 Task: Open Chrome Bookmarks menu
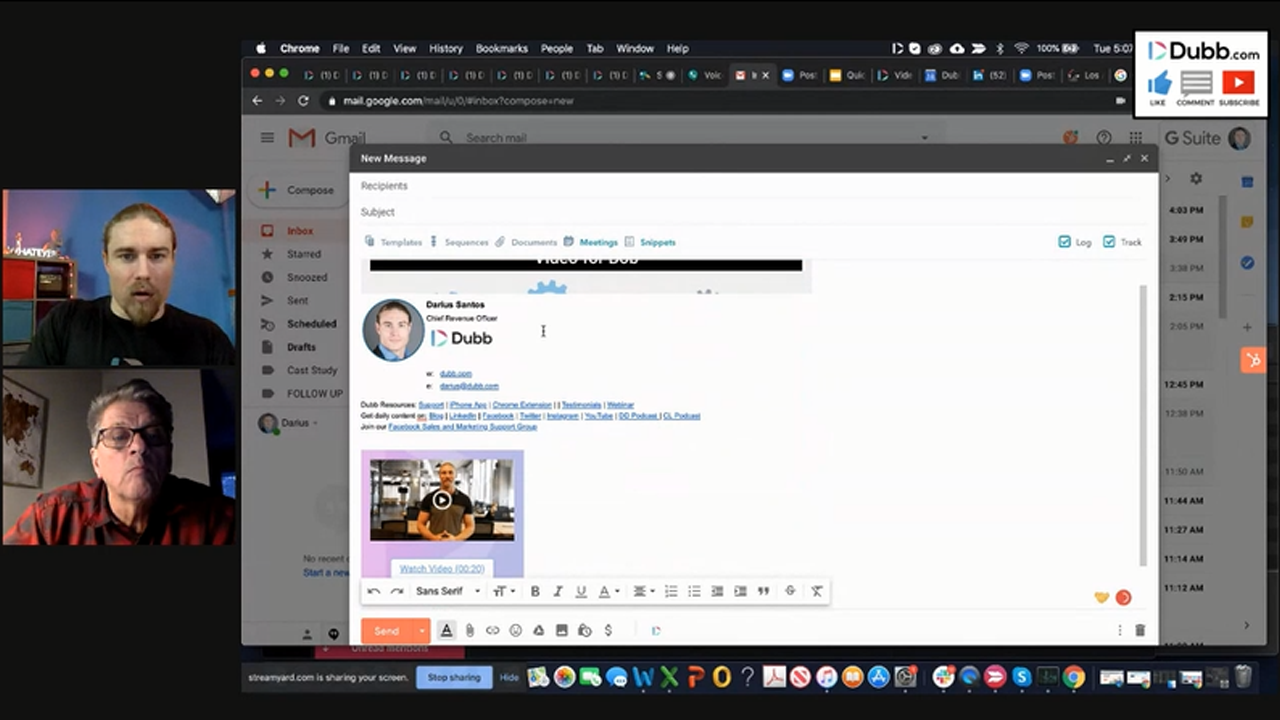[501, 48]
